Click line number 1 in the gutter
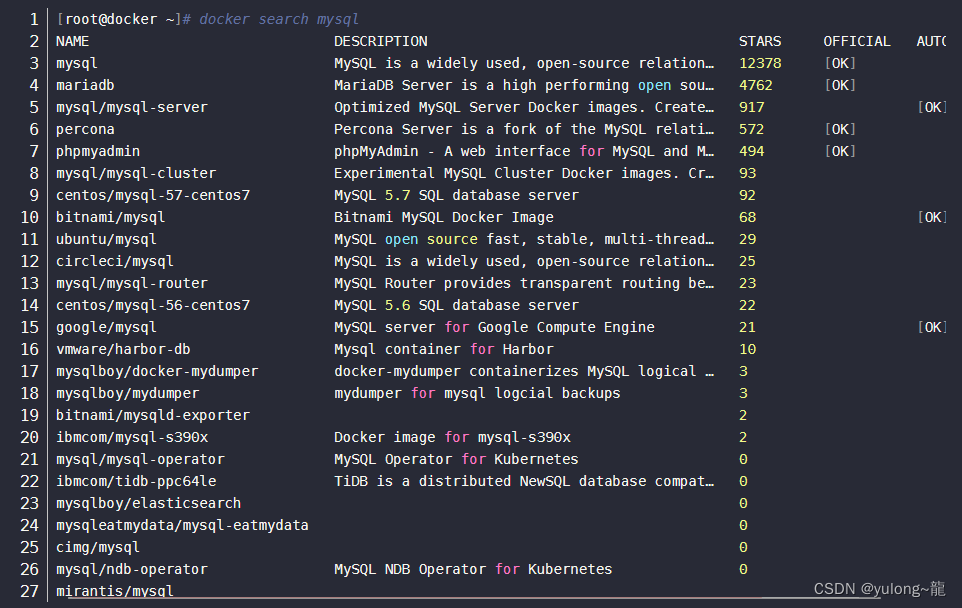This screenshot has width=962, height=608. pyautogui.click(x=34, y=20)
